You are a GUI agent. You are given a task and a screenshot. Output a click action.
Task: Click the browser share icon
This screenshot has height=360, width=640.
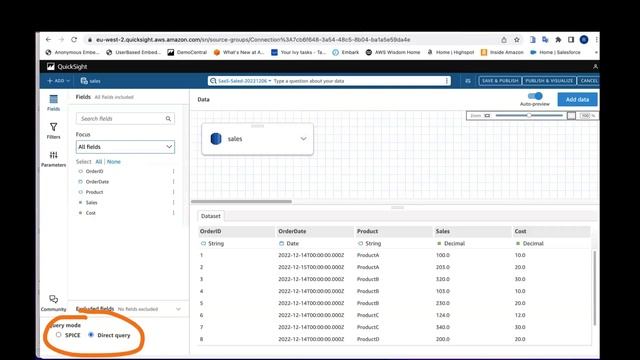tap(504, 40)
